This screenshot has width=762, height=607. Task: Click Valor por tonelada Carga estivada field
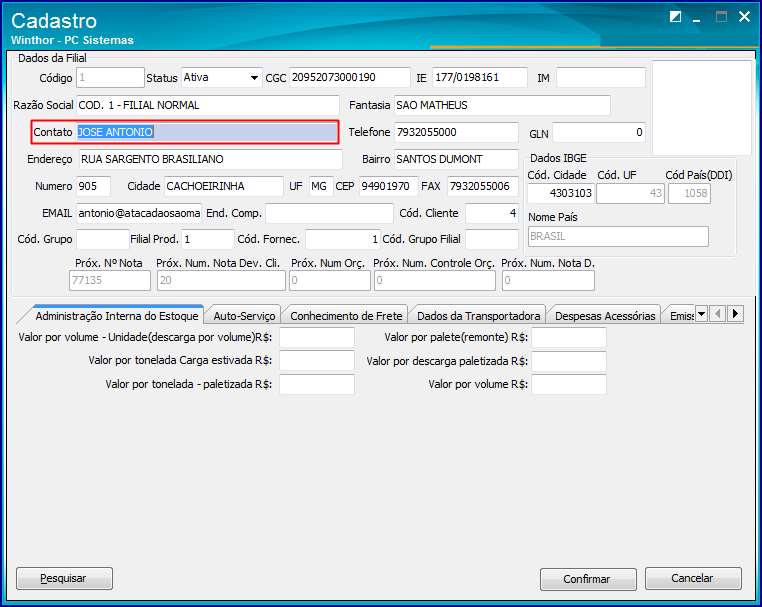[317, 361]
